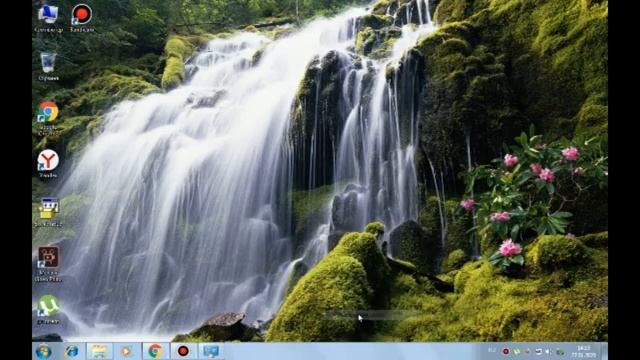Open Internet Explorer from the taskbar
This screenshot has width=640, height=360.
coord(71,351)
